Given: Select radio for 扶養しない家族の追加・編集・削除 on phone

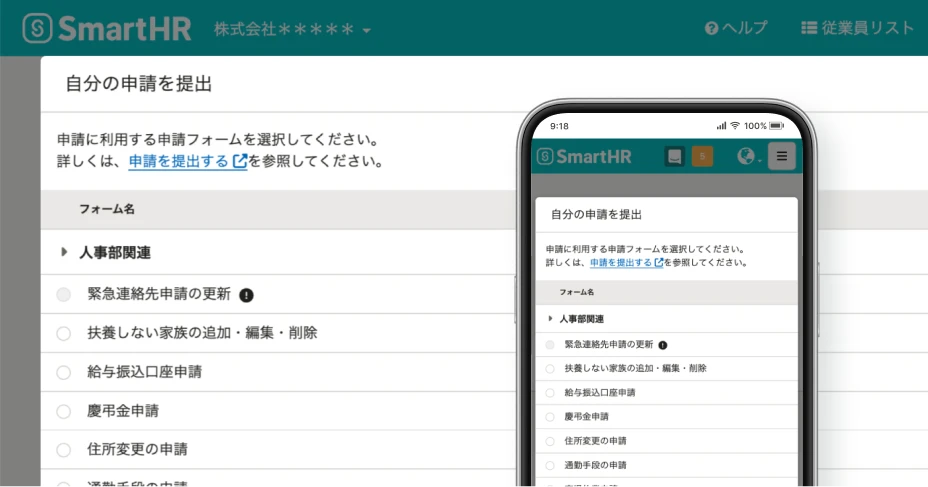Looking at the screenshot, I should (x=550, y=369).
